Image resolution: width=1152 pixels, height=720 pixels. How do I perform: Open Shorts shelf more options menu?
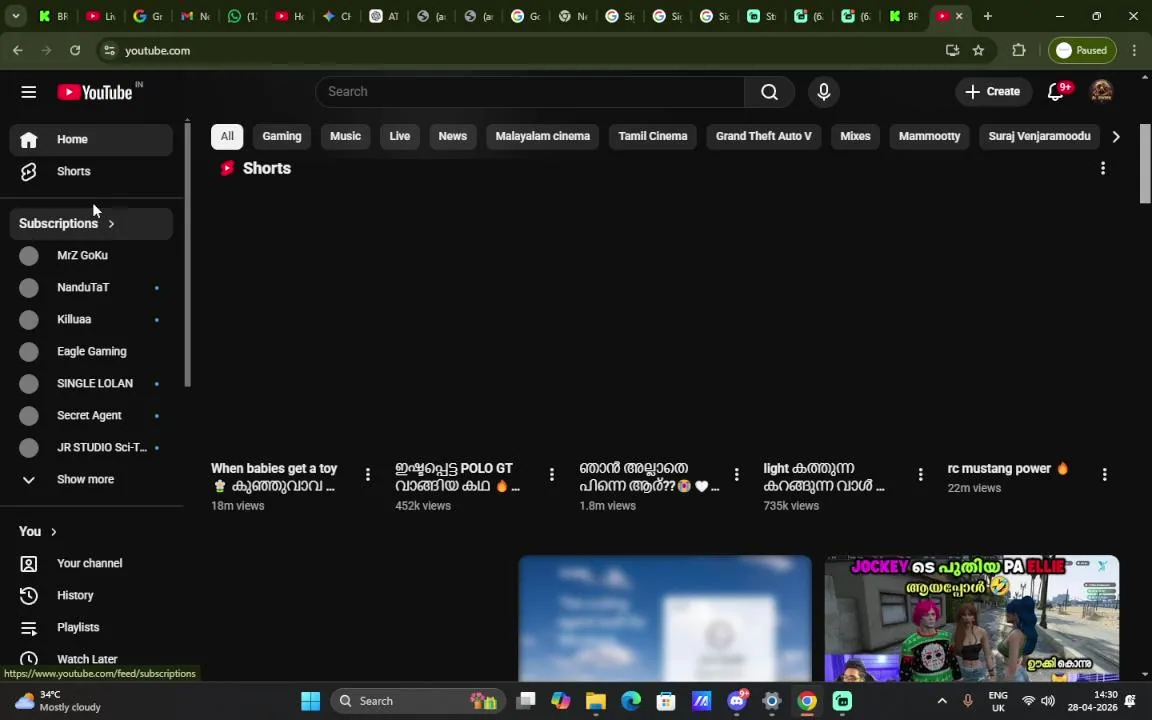1102,168
